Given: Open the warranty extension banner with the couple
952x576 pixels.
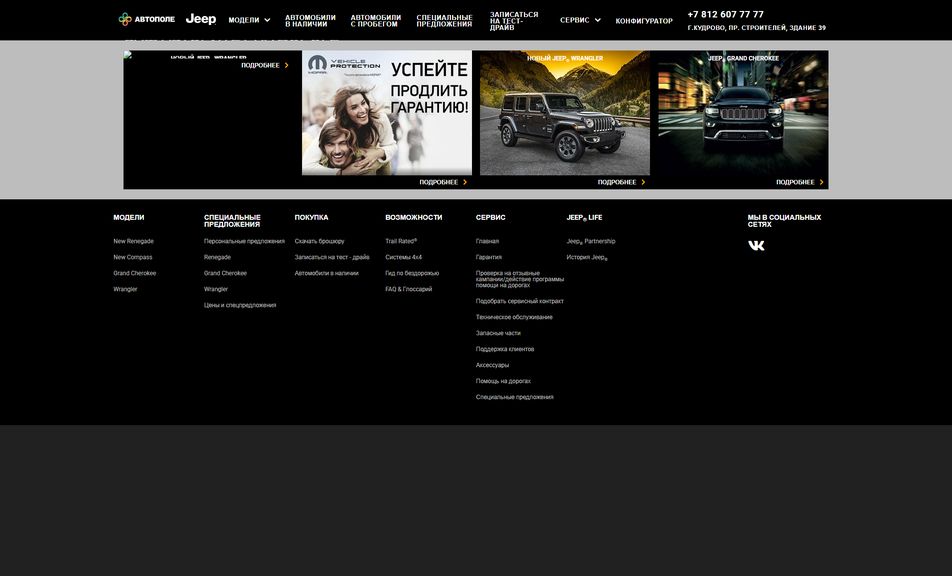Looking at the screenshot, I should (x=387, y=113).
